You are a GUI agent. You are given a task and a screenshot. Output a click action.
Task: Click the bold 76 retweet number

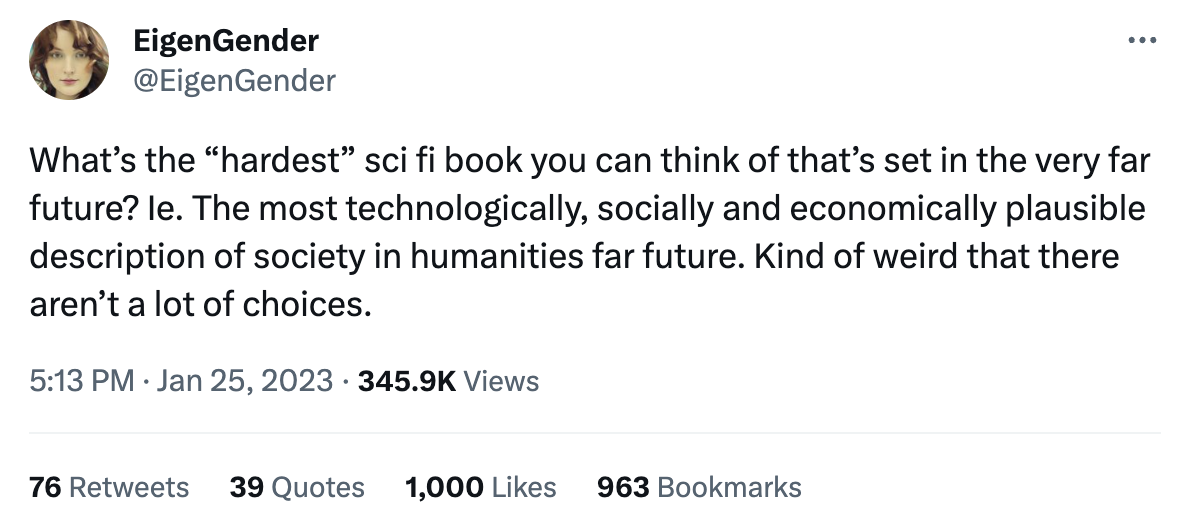click(x=45, y=487)
